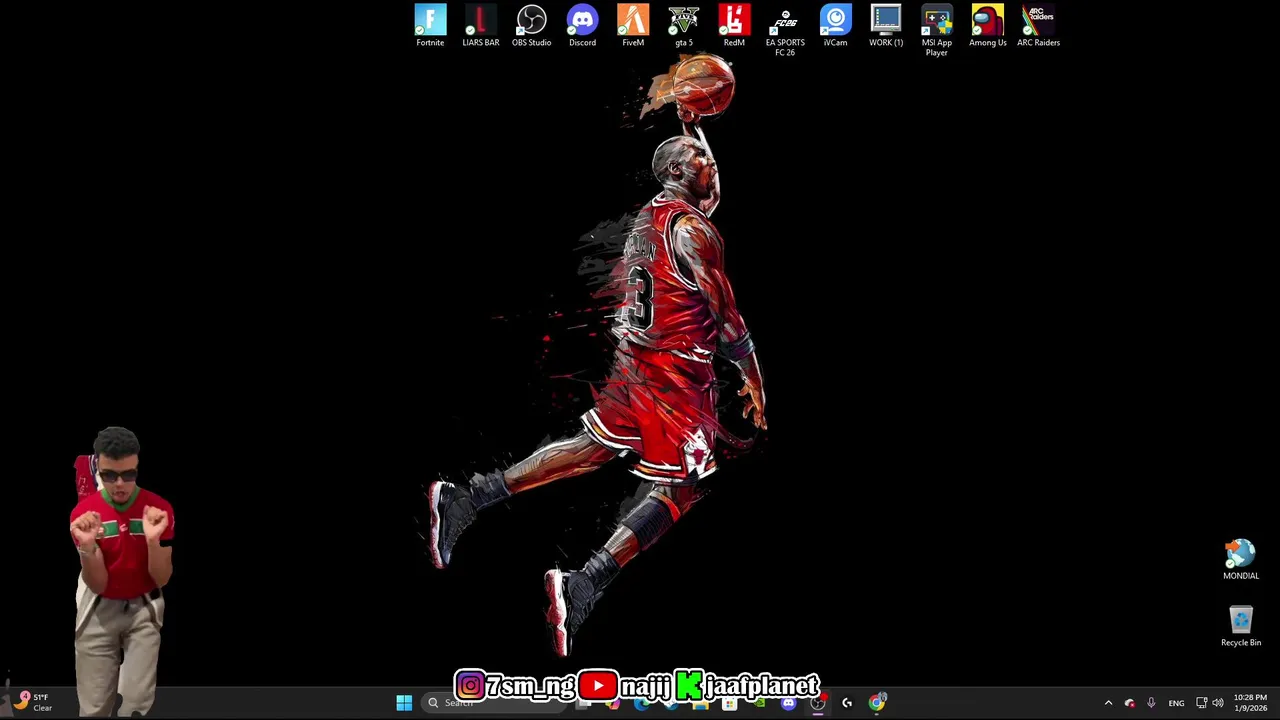Open the weather widget showing Clear

click(30, 702)
